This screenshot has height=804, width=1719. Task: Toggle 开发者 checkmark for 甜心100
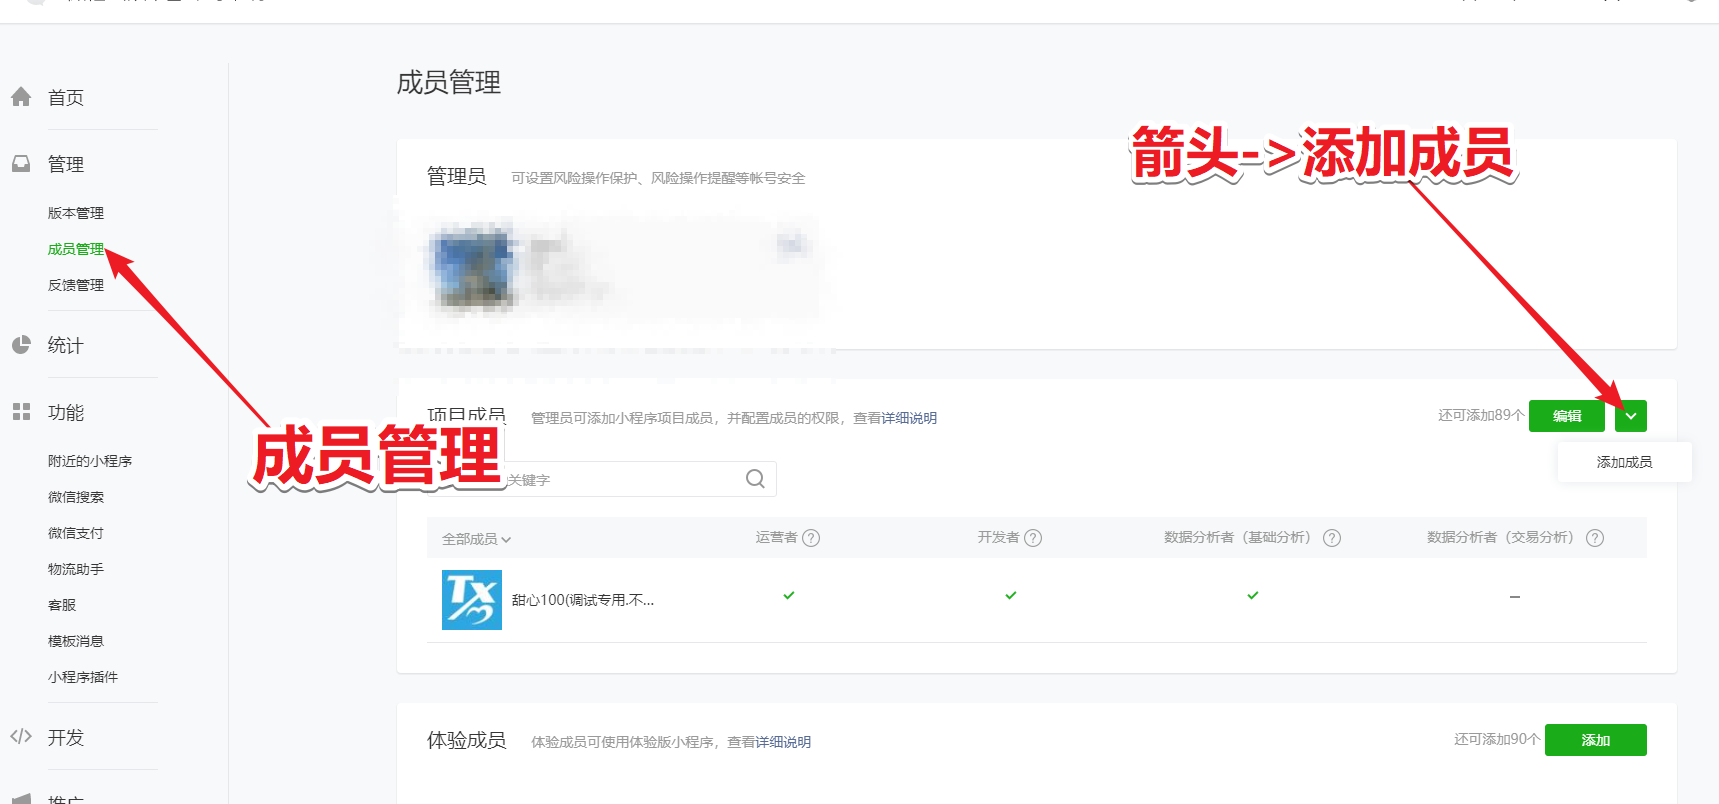(1011, 595)
